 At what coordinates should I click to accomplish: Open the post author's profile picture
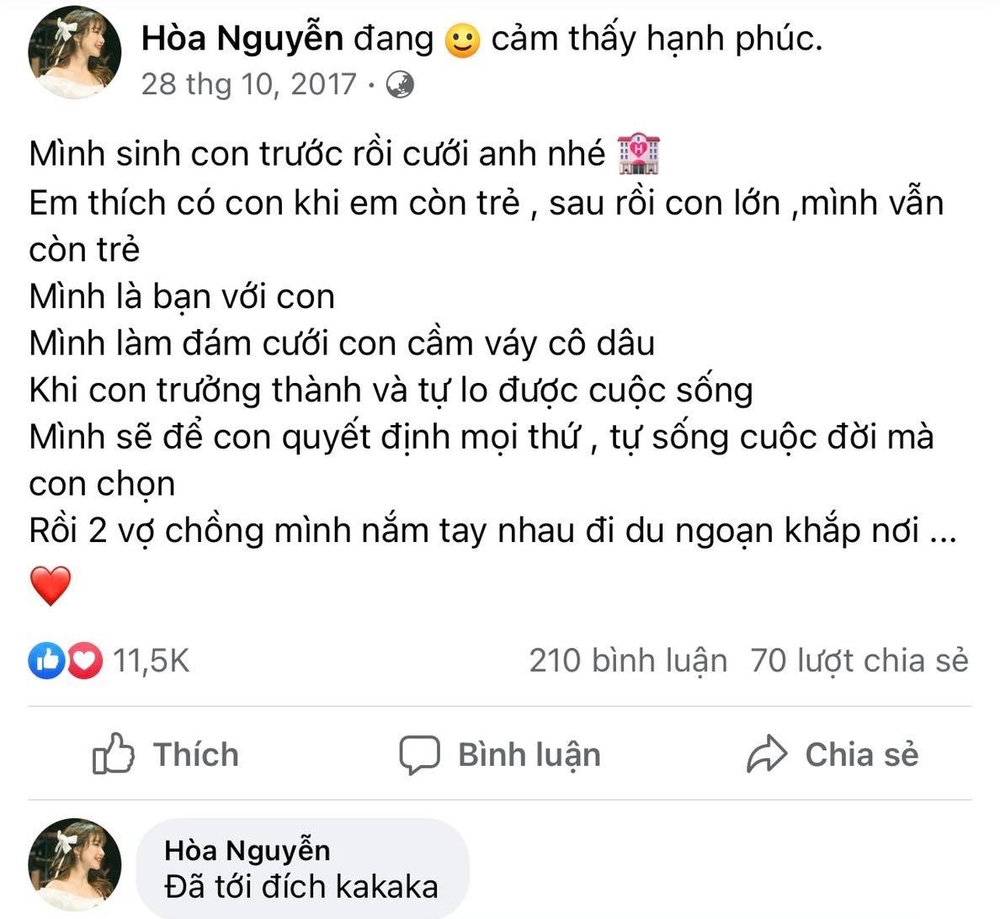[x=77, y=54]
